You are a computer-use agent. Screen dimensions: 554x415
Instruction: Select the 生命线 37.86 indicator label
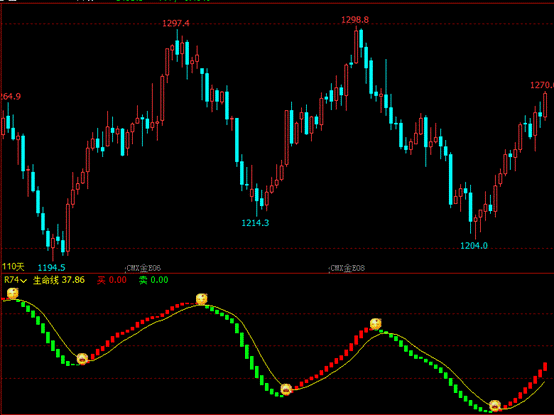pyautogui.click(x=59, y=280)
